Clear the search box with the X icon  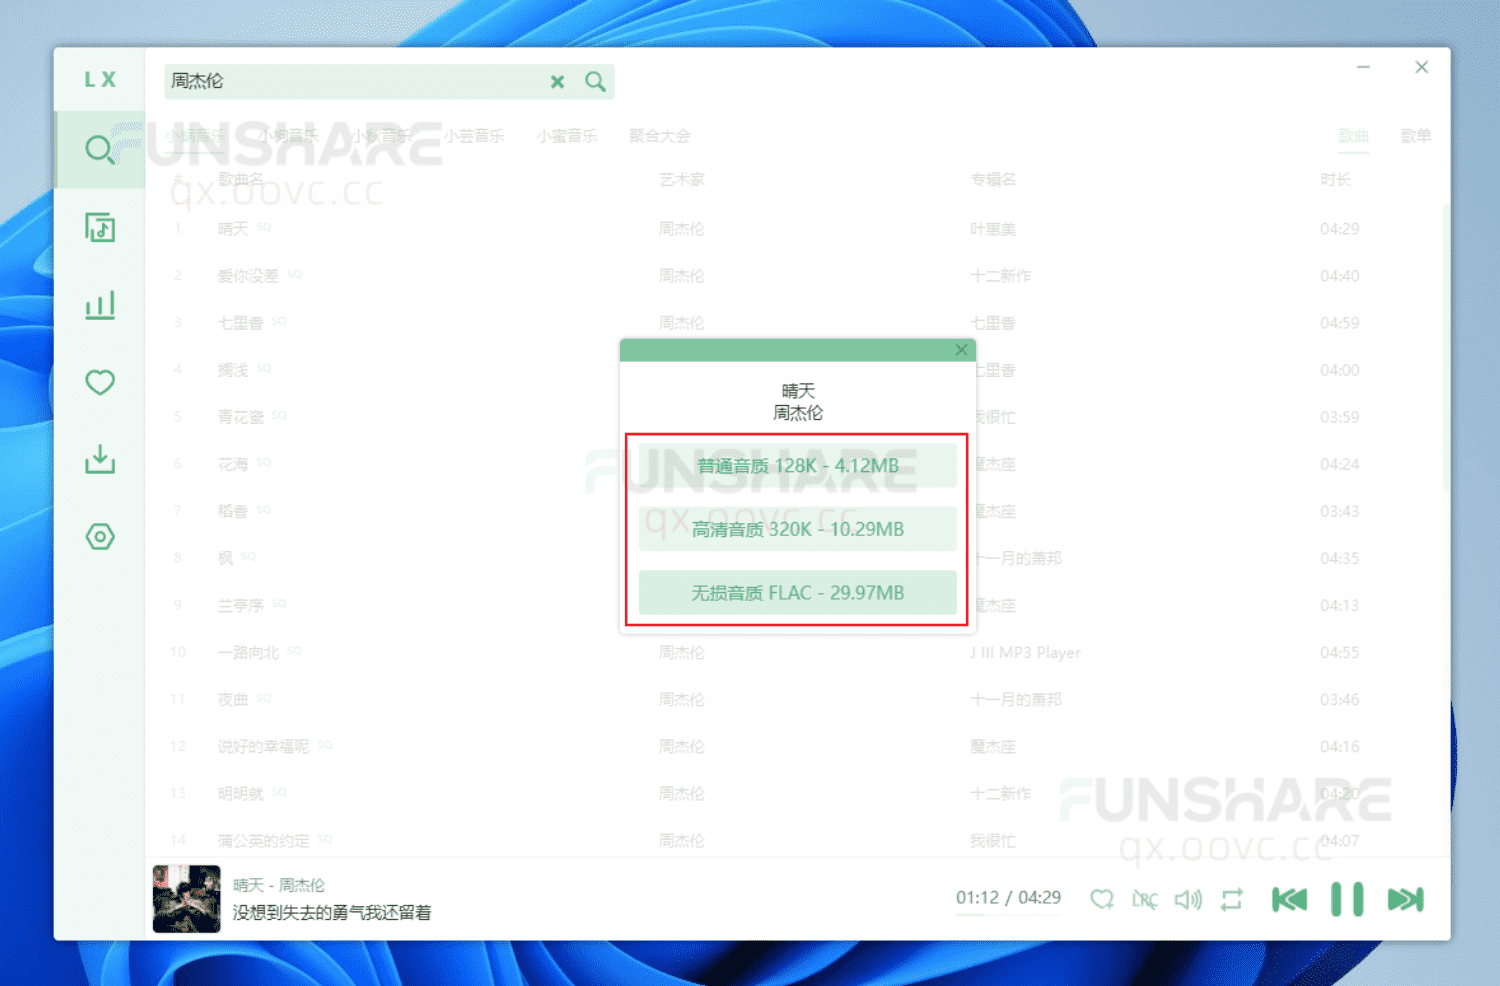pos(557,82)
